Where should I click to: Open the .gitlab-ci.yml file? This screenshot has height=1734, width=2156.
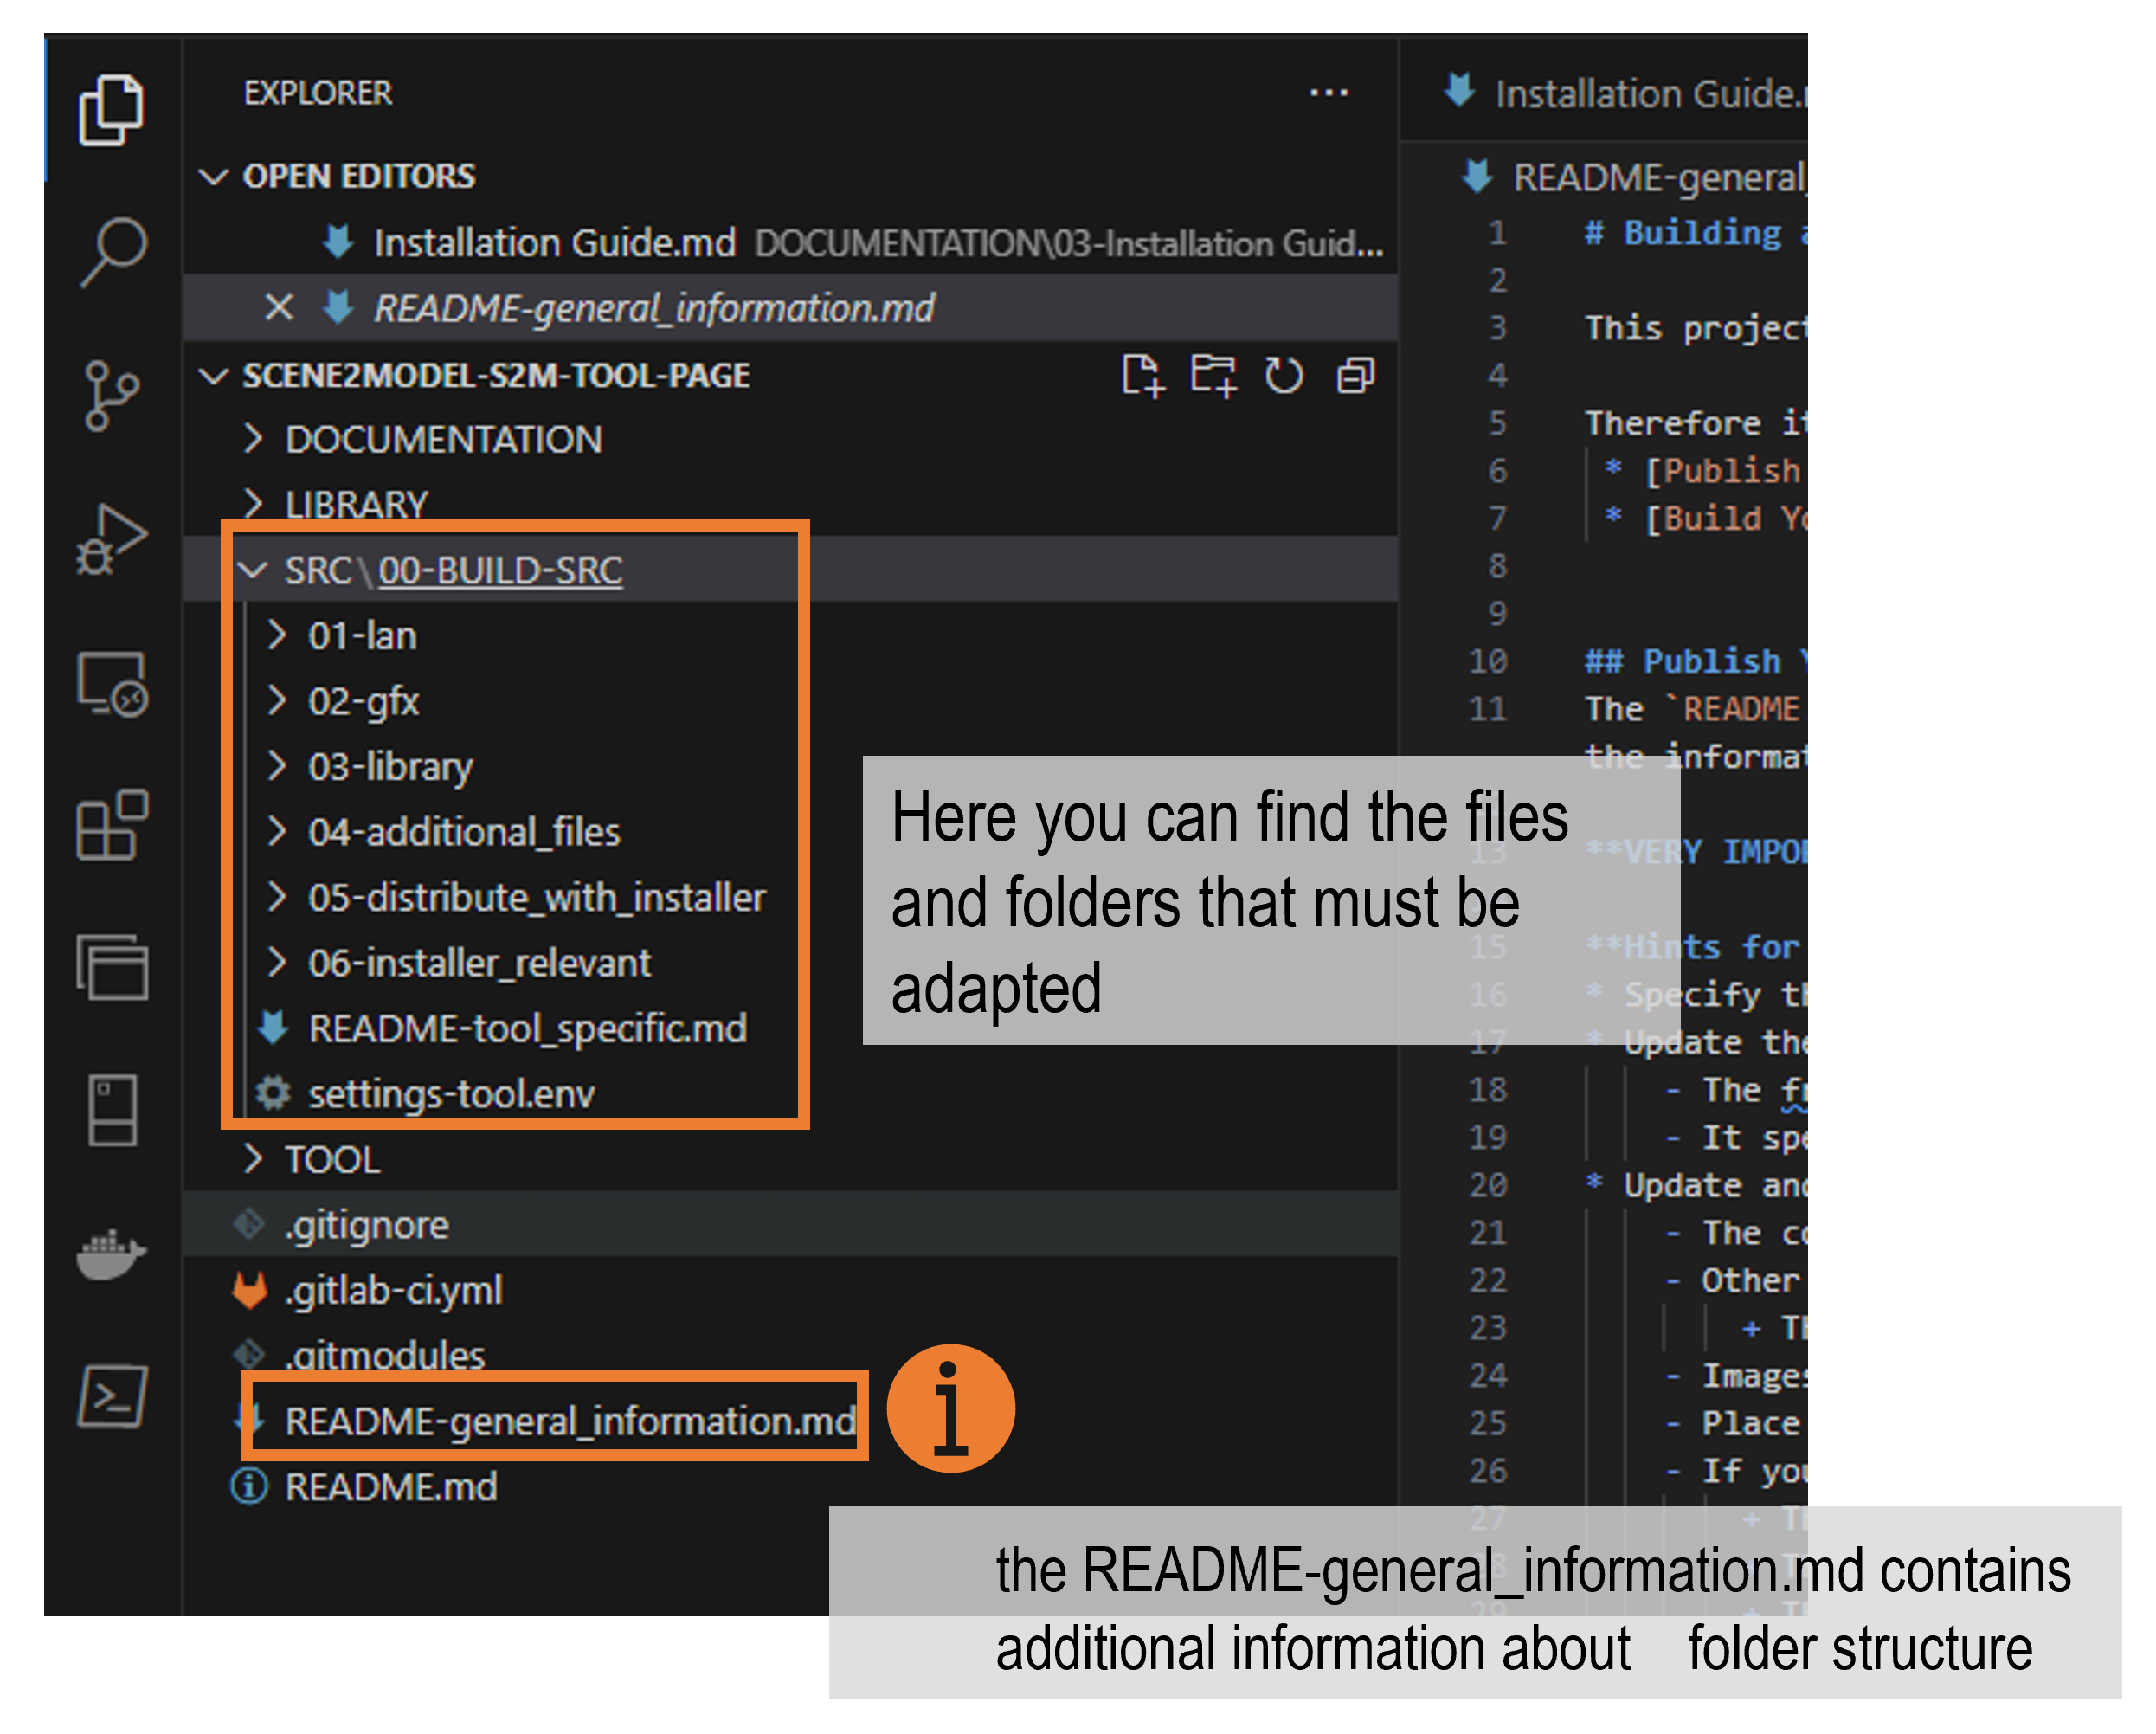click(x=393, y=1291)
